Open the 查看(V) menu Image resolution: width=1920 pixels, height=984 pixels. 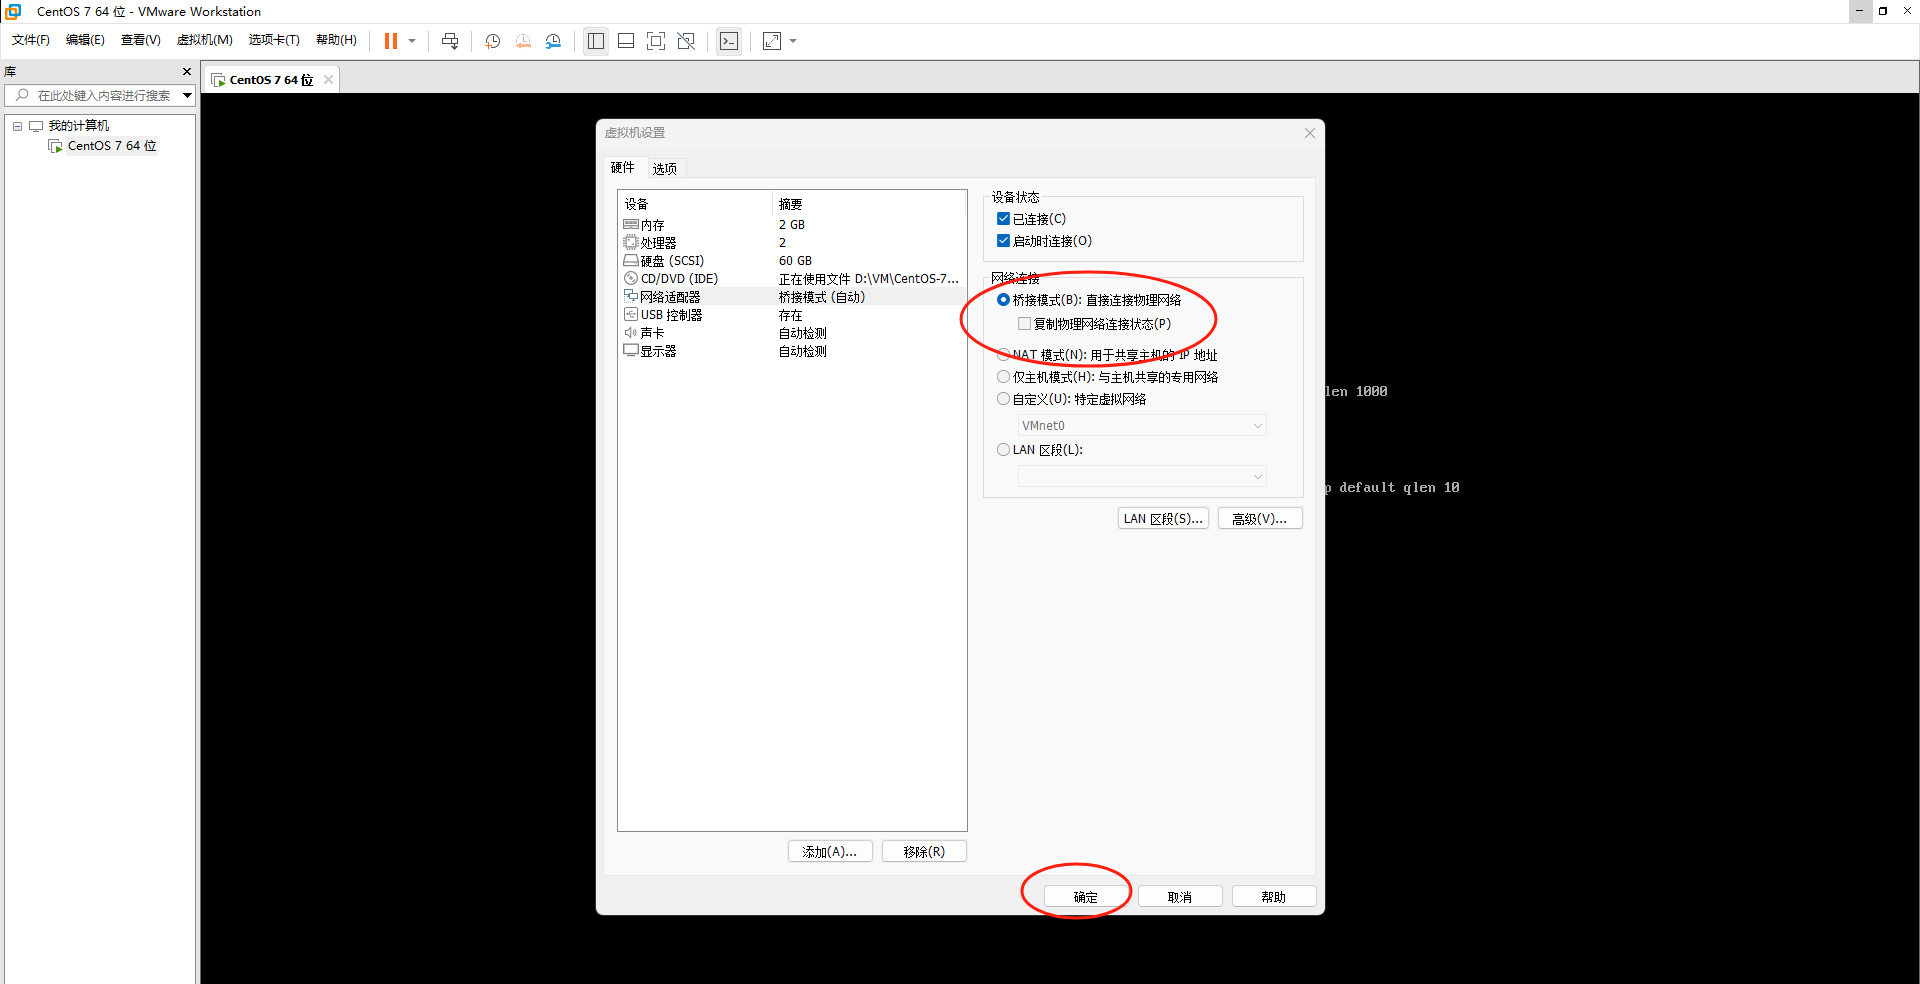[x=141, y=40]
